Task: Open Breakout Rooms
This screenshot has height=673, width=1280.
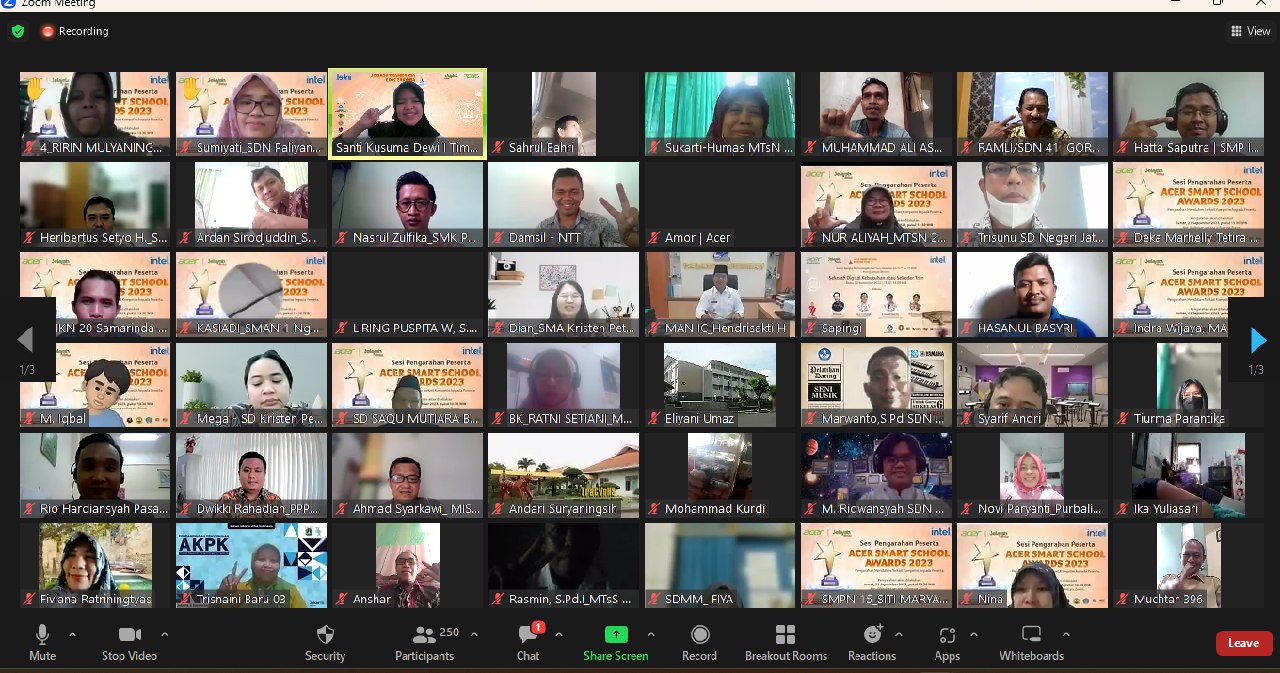Action: pyautogui.click(x=786, y=643)
